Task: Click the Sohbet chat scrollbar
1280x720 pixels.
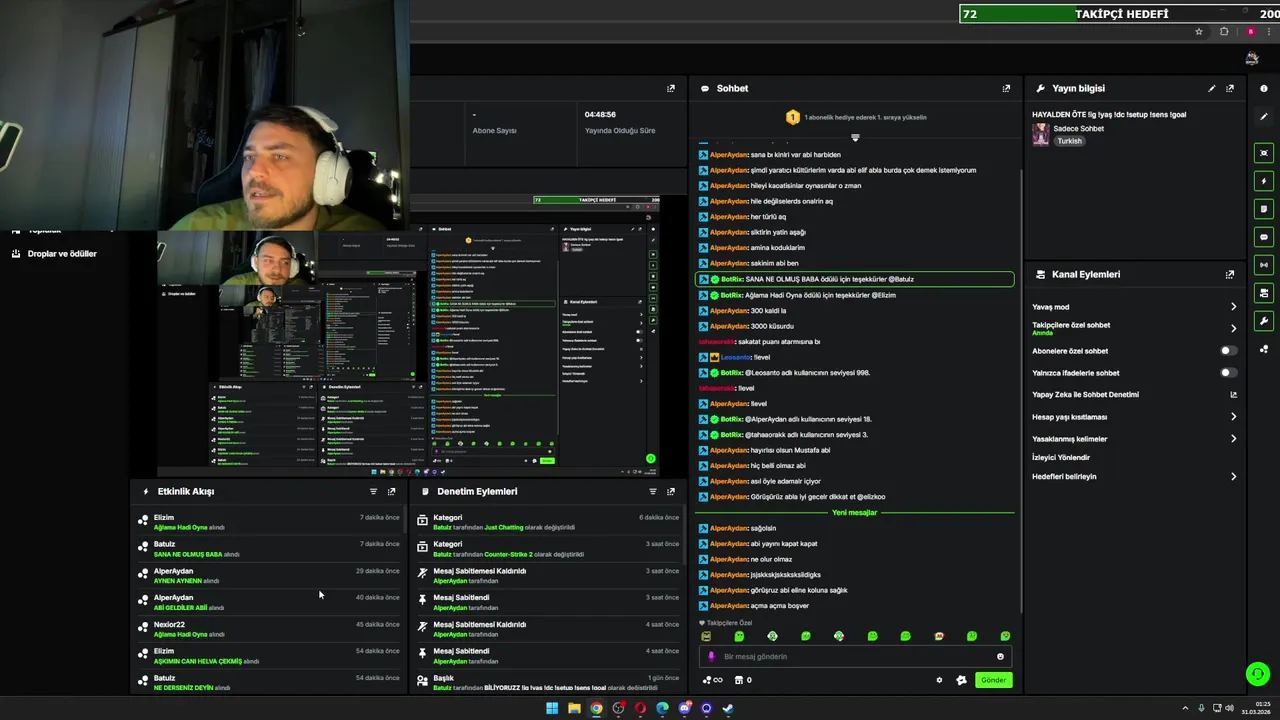Action: point(1020,390)
